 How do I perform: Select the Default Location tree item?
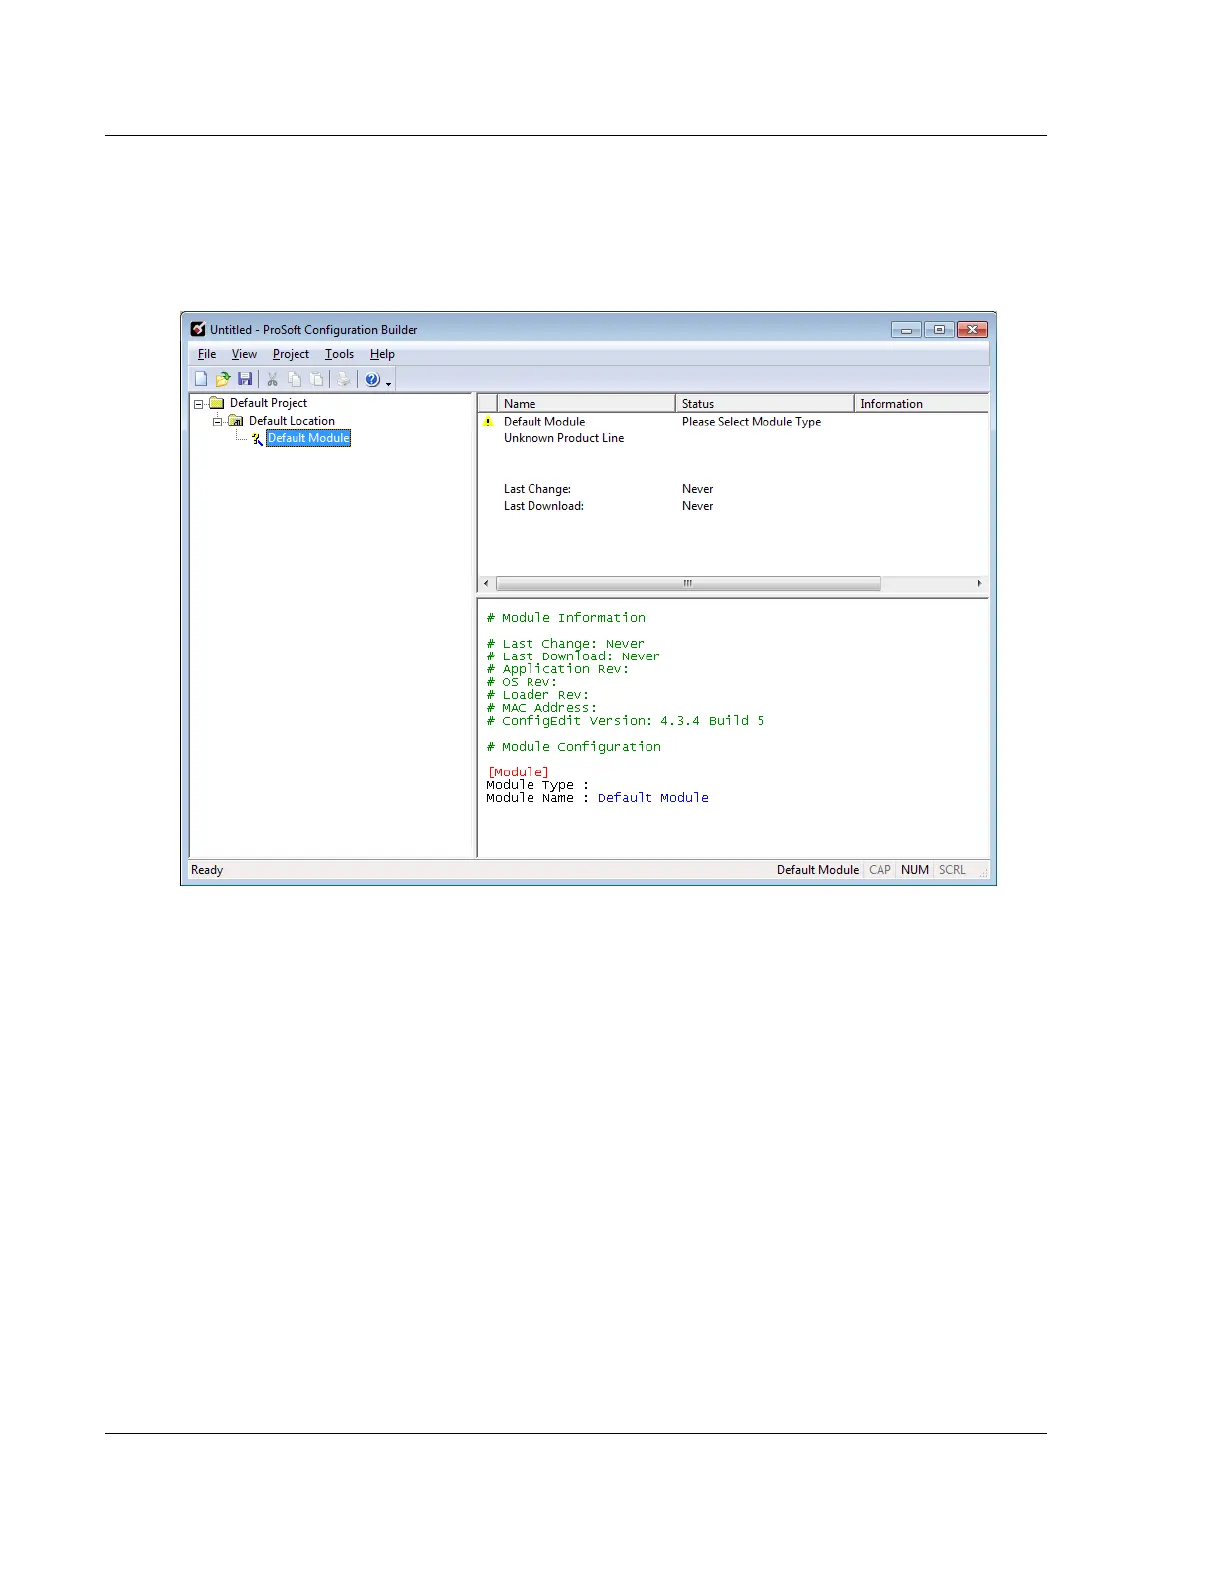pyautogui.click(x=292, y=421)
